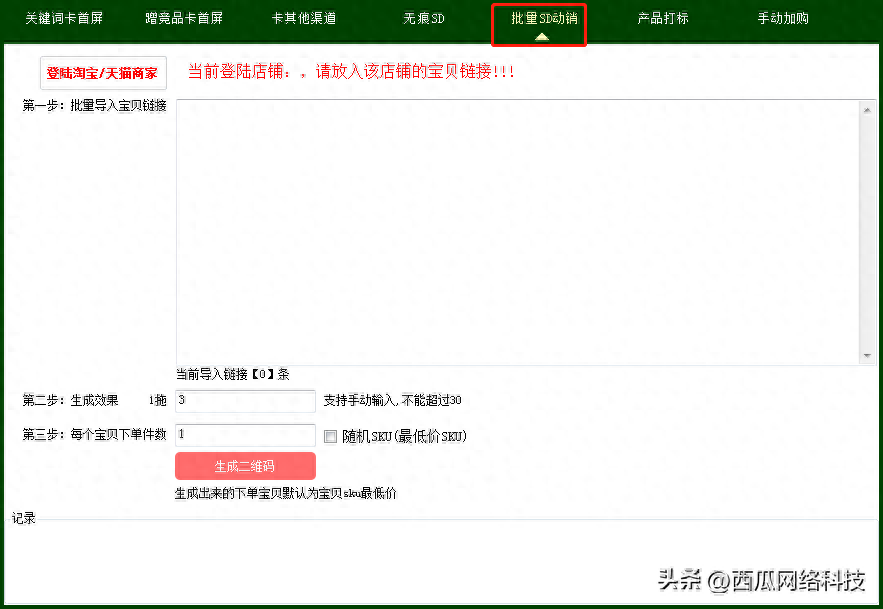Screen dimensions: 883x609
Task: Click the 批量SD动销 tab
Action: click(543, 19)
